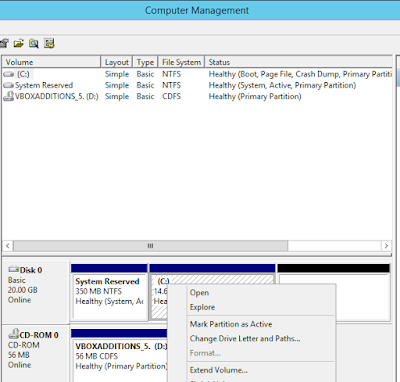Click the Explore magnifier folder toolbar icon
Screen dimensions: 400x382
coord(34,43)
